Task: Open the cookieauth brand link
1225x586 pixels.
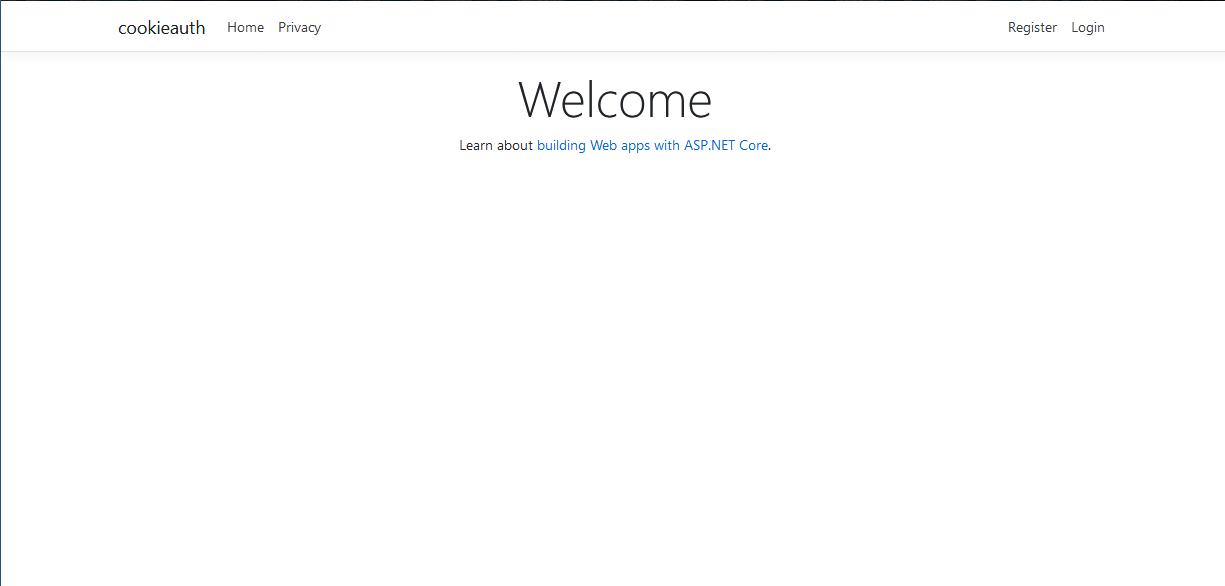Action: click(x=162, y=28)
